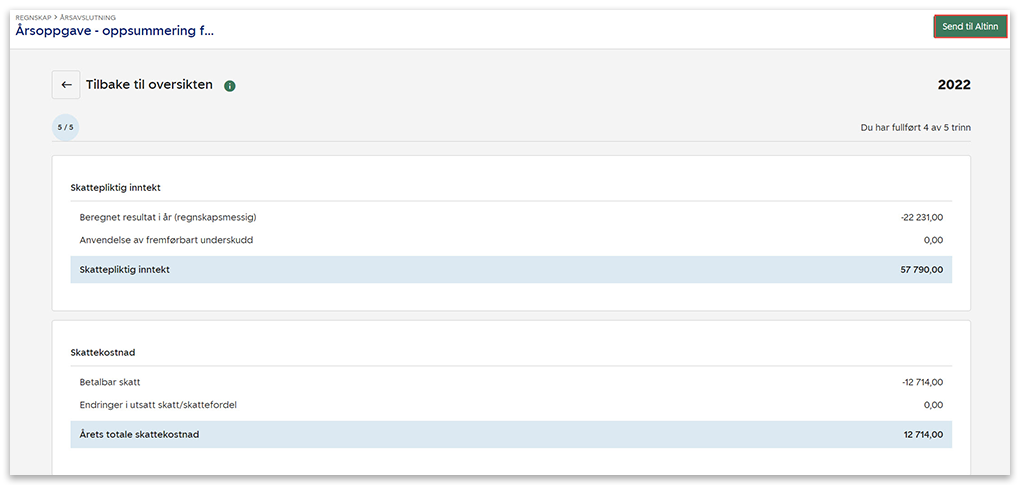The width and height of the screenshot is (1020, 485).
Task: Select the Anvendelse av fremførbart underskudd row
Action: click(x=167, y=240)
